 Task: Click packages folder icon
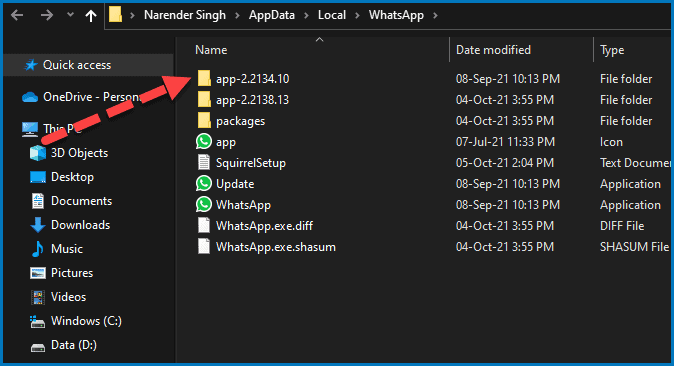click(204, 120)
